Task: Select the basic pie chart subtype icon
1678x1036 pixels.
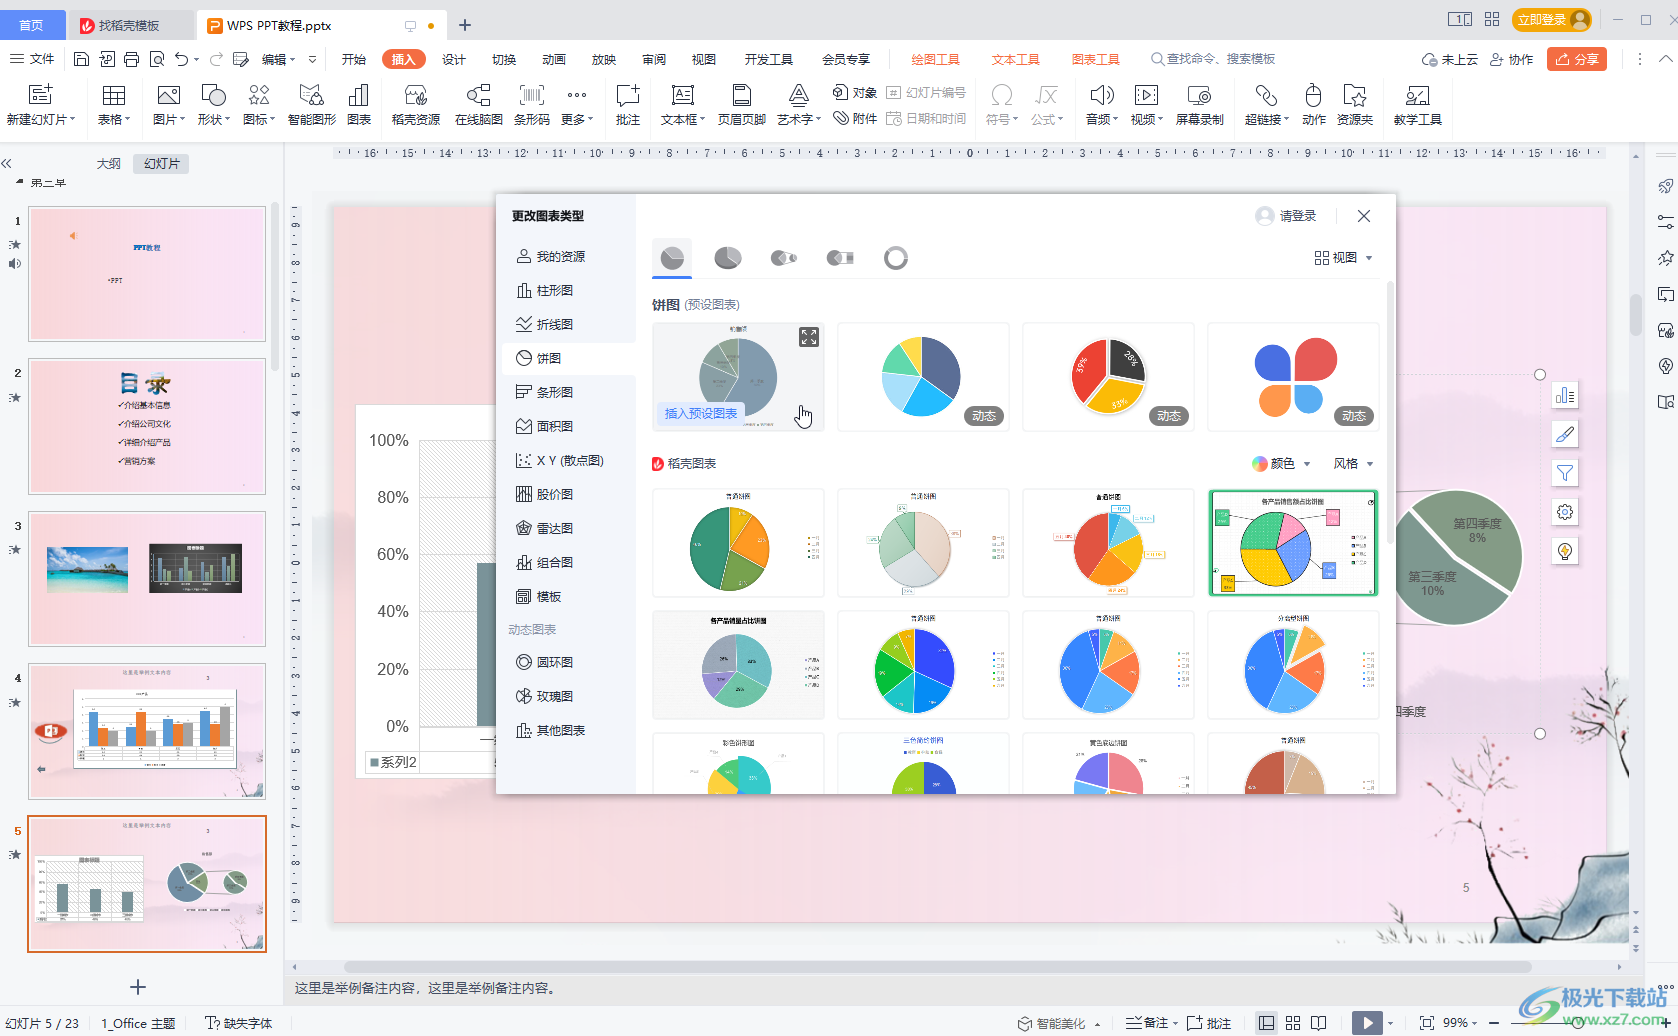Action: coord(672,258)
